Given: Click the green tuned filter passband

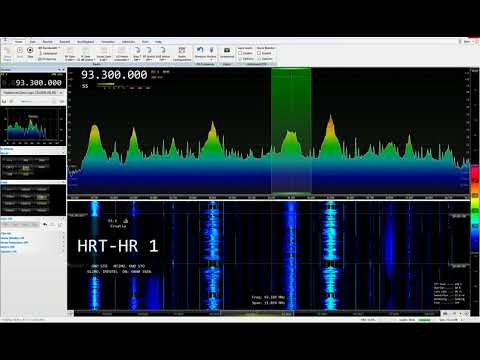Looking at the screenshot, I should [x=291, y=130].
